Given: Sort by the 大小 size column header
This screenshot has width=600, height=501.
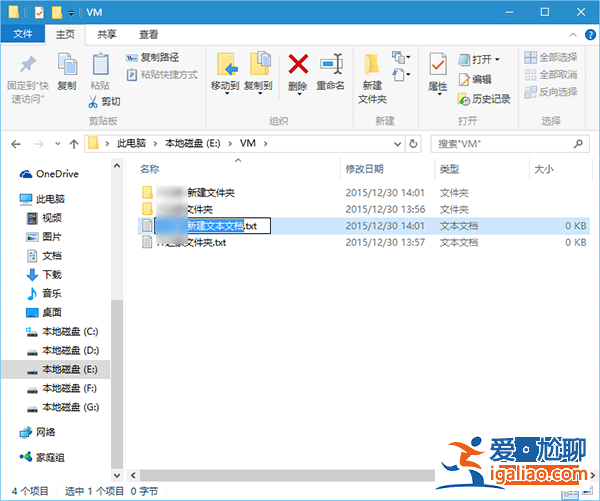Looking at the screenshot, I should point(544,169).
